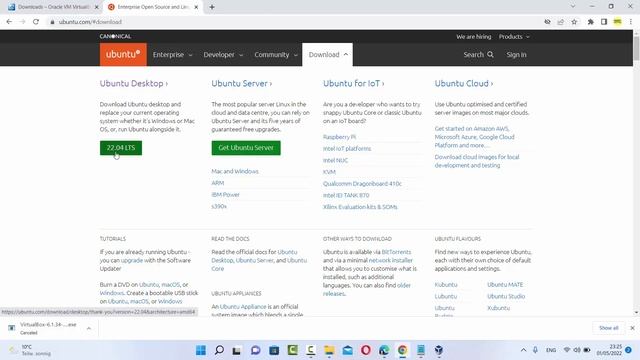Click the IBM Power link
Viewport: 640px width, 360px height.
225,194
